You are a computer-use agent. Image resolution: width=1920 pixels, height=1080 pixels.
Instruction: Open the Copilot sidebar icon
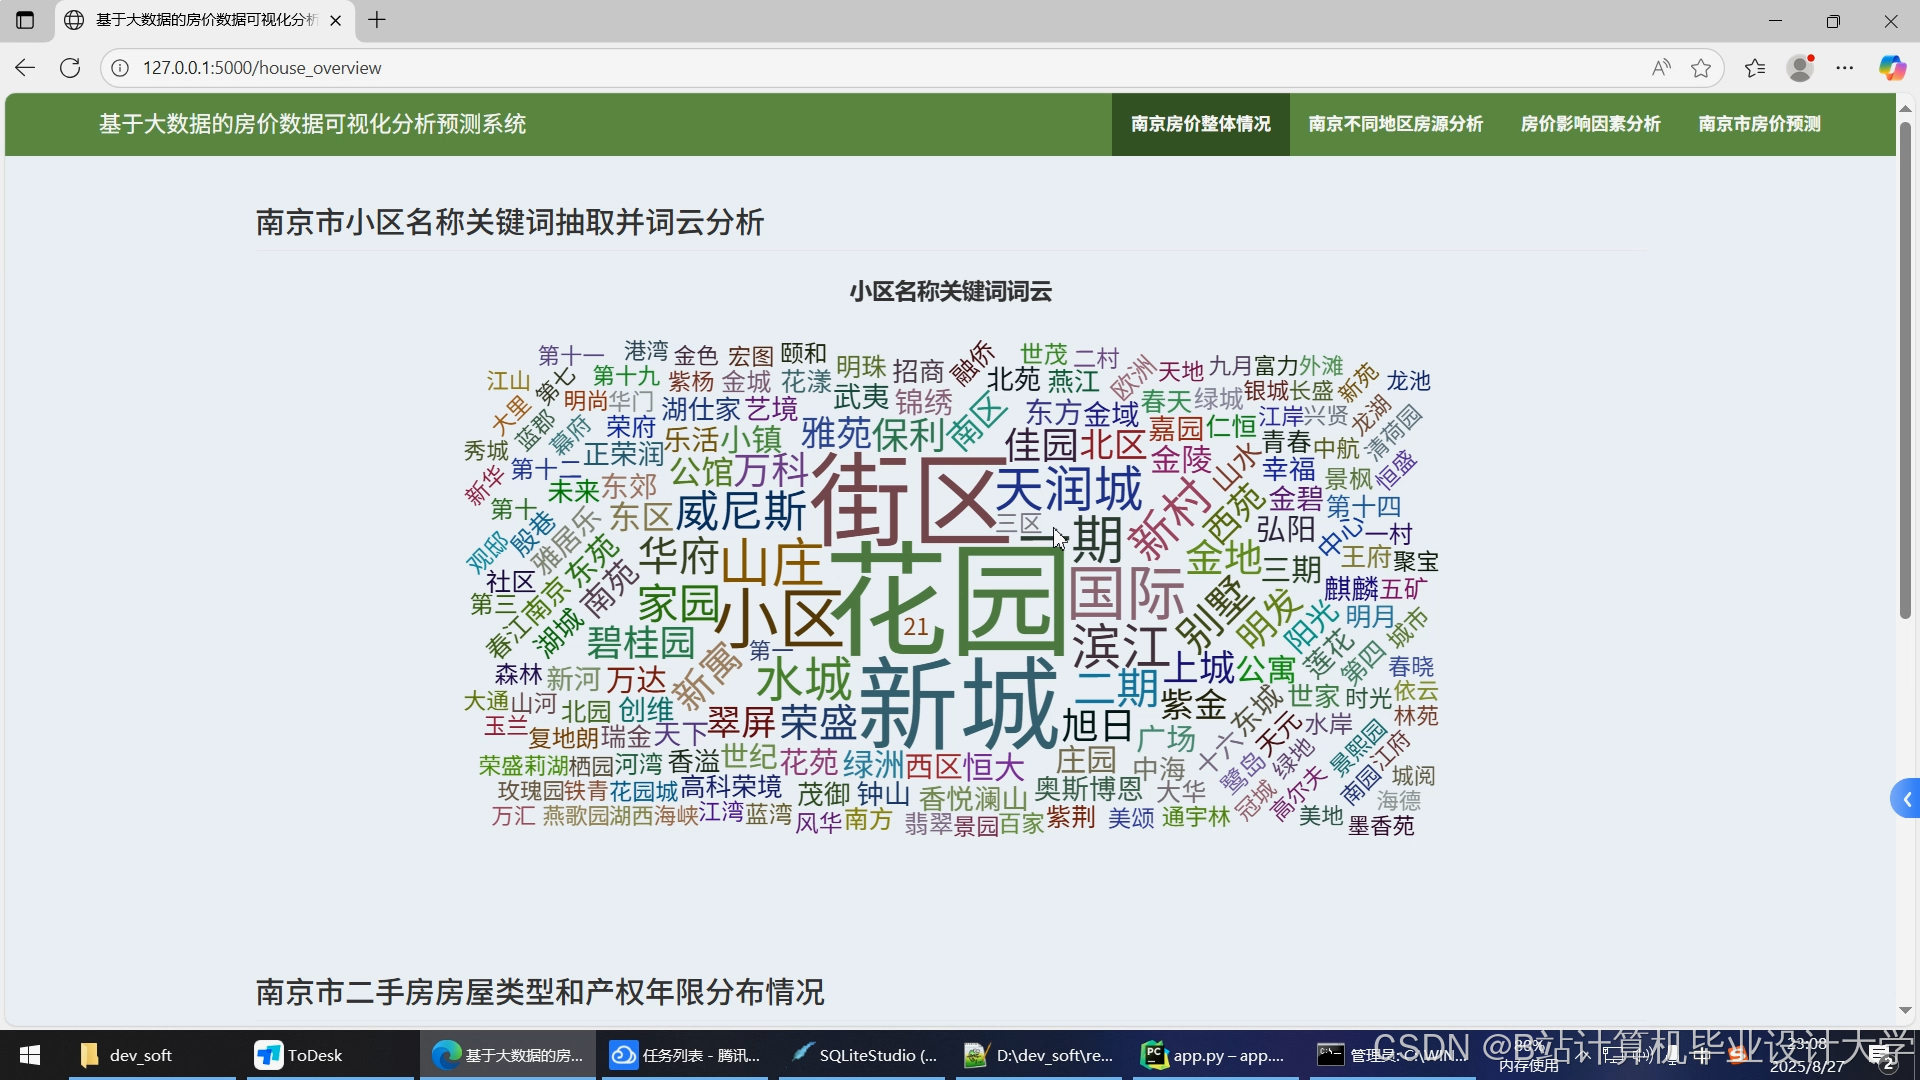(1891, 68)
